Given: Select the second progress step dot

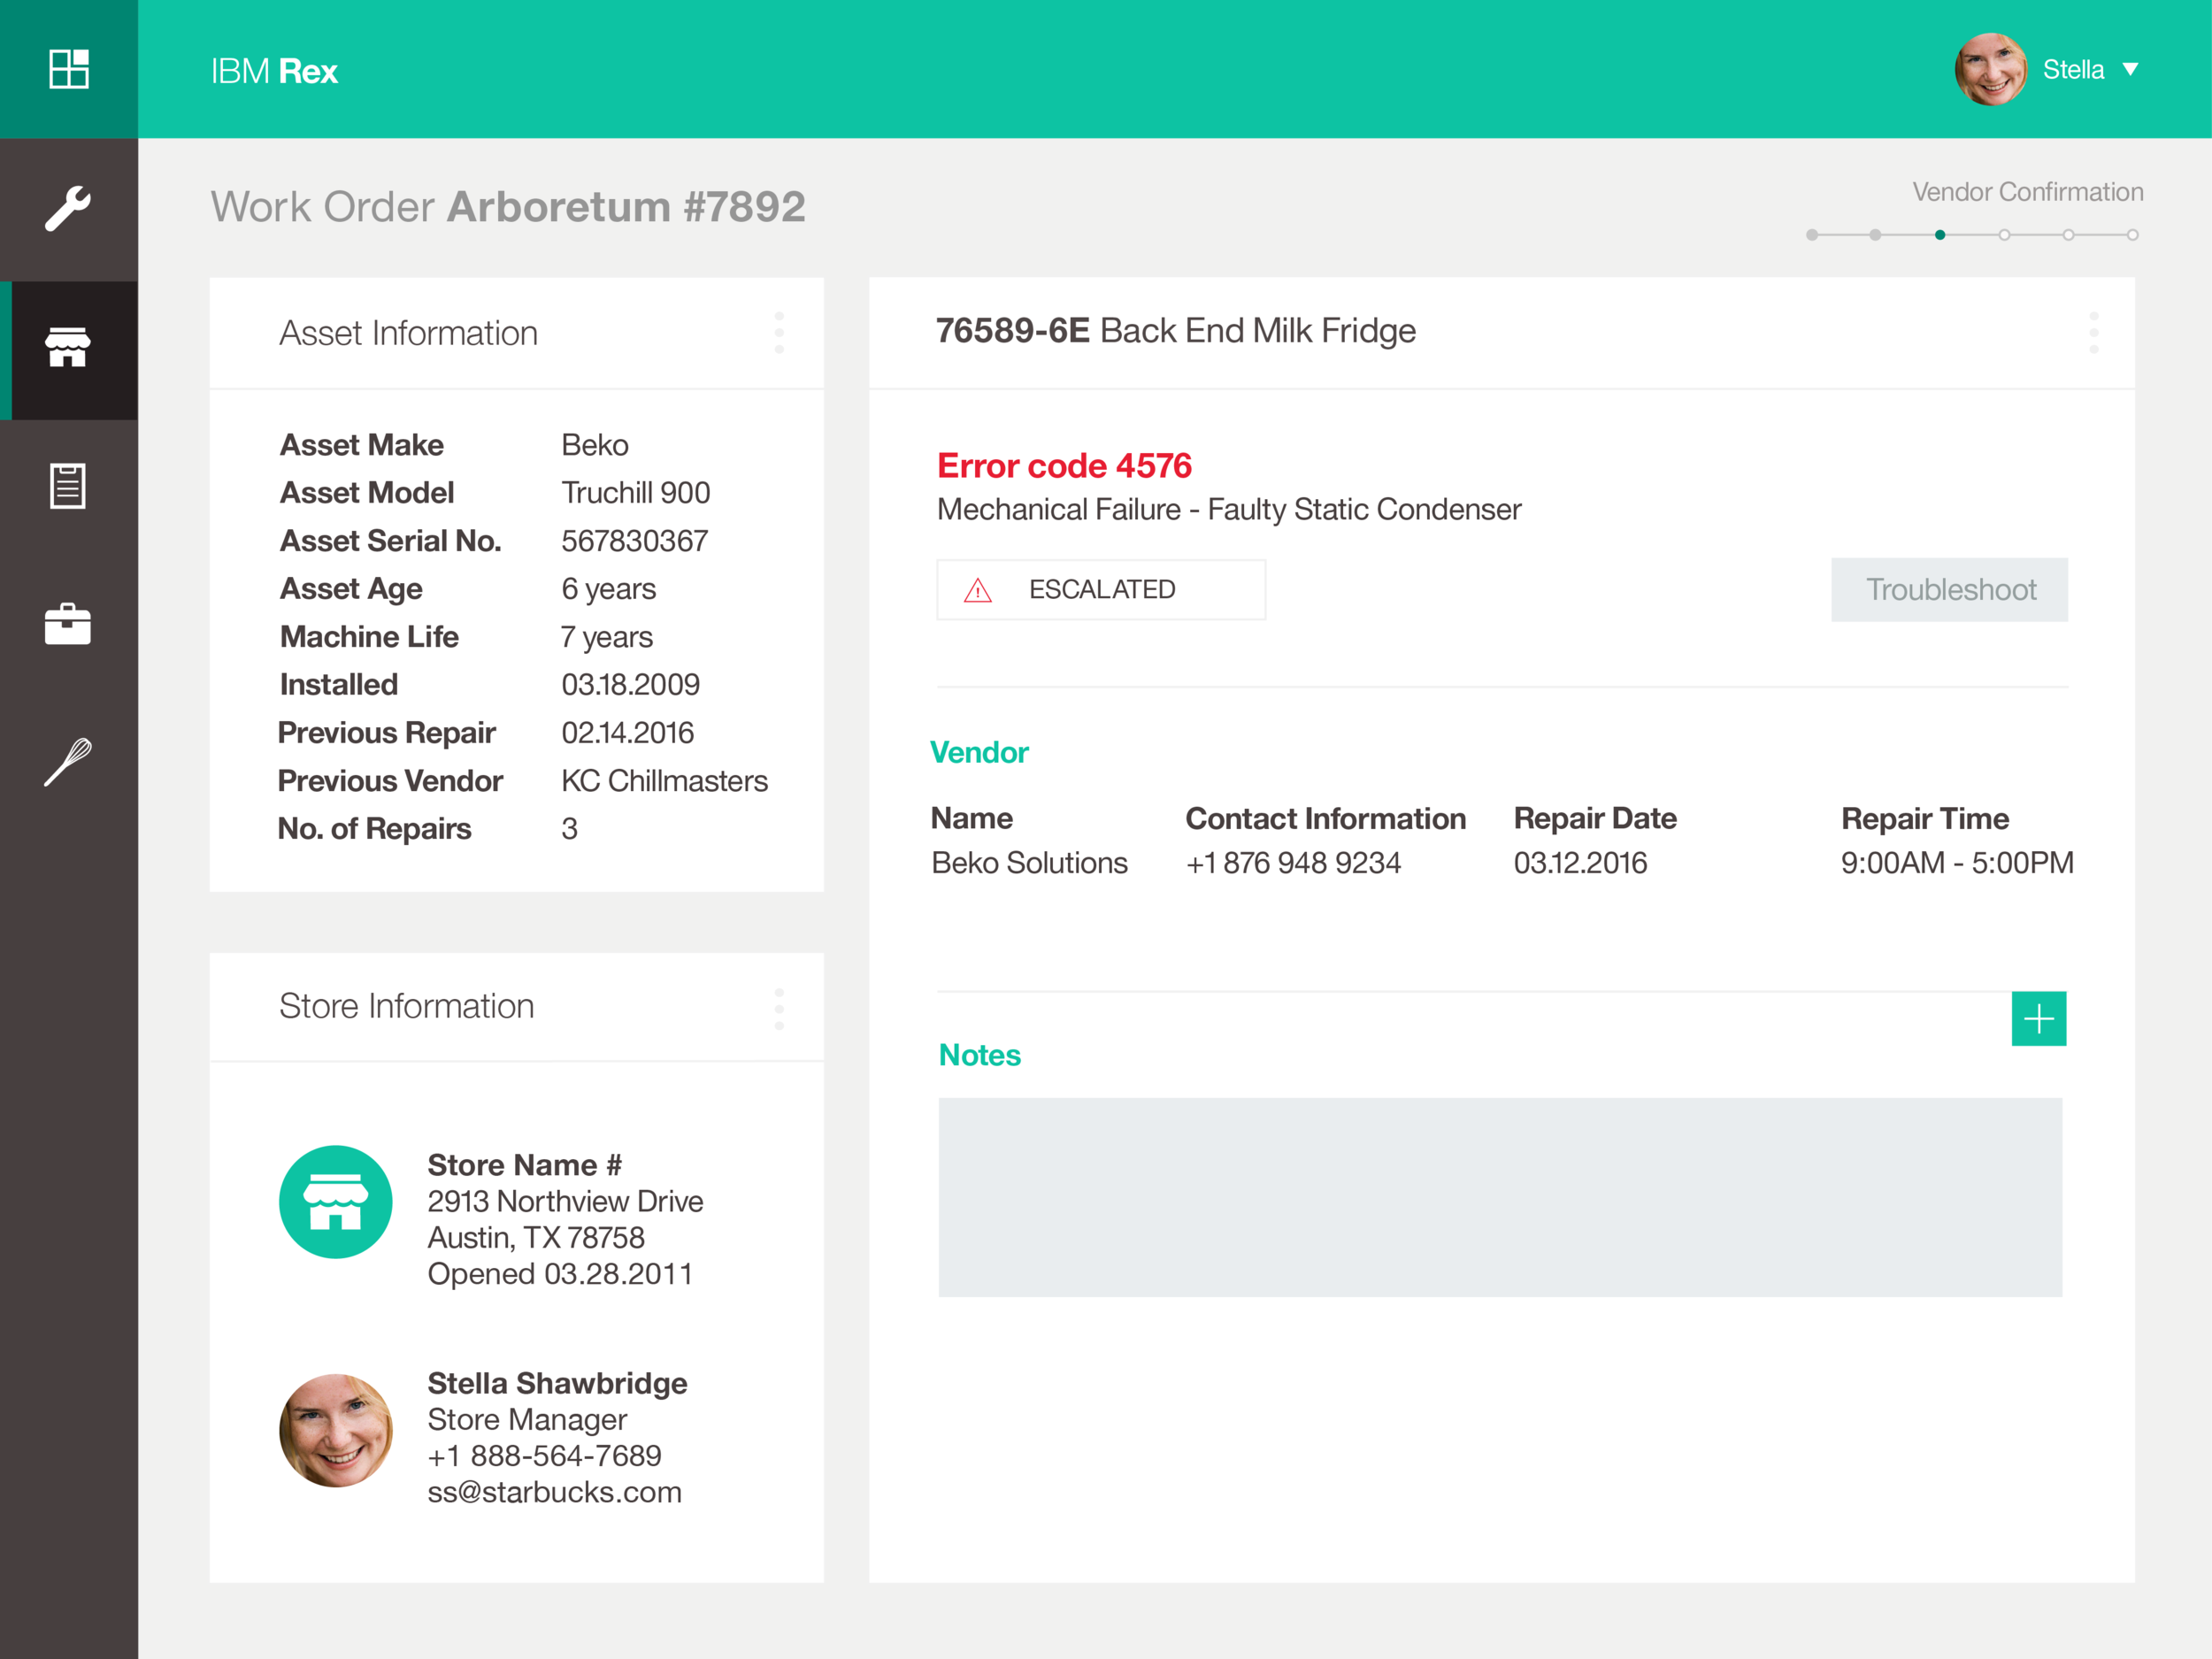Looking at the screenshot, I should coord(1876,235).
